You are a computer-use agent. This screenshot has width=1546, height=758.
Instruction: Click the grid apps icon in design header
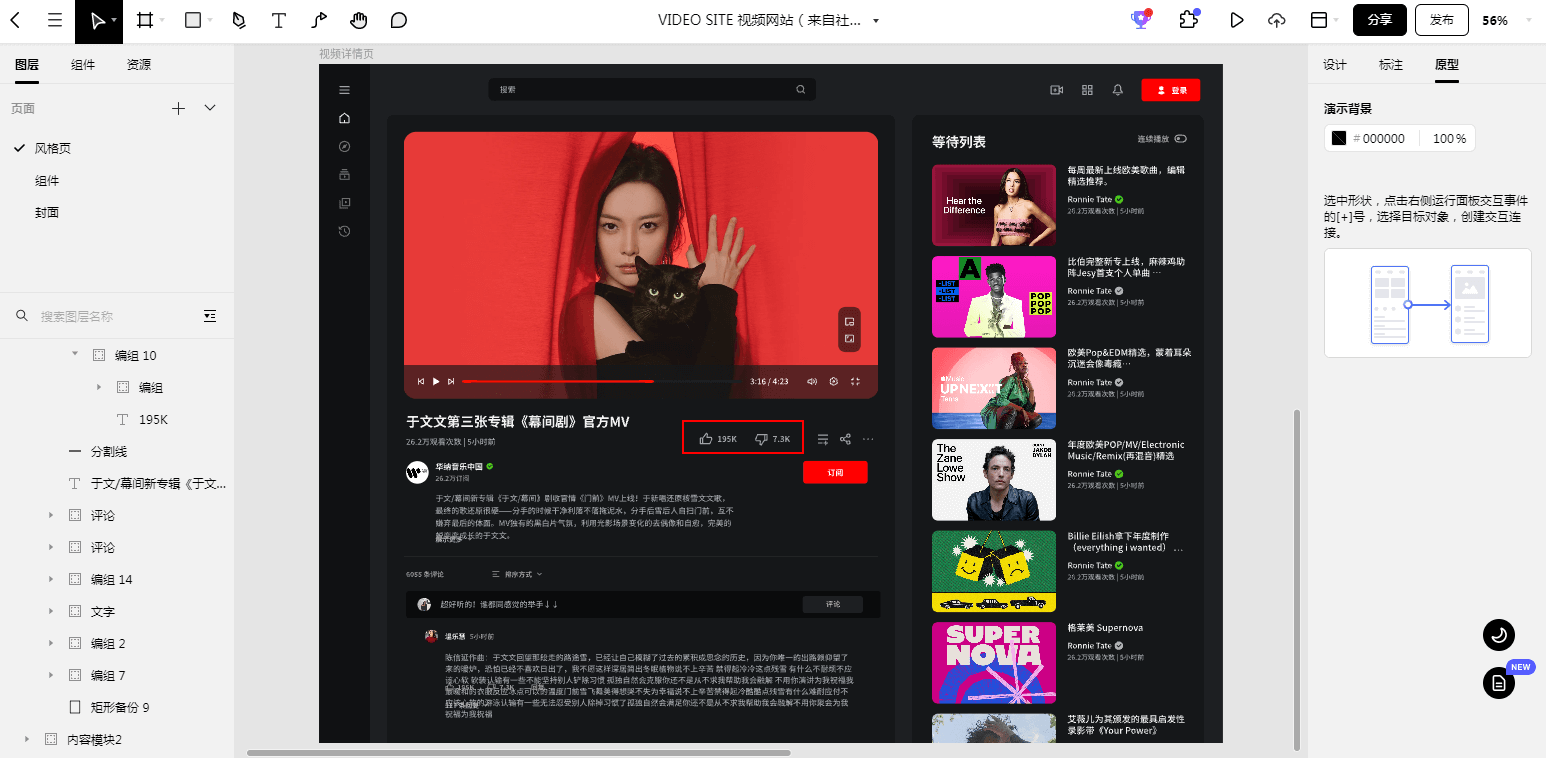coord(1087,90)
